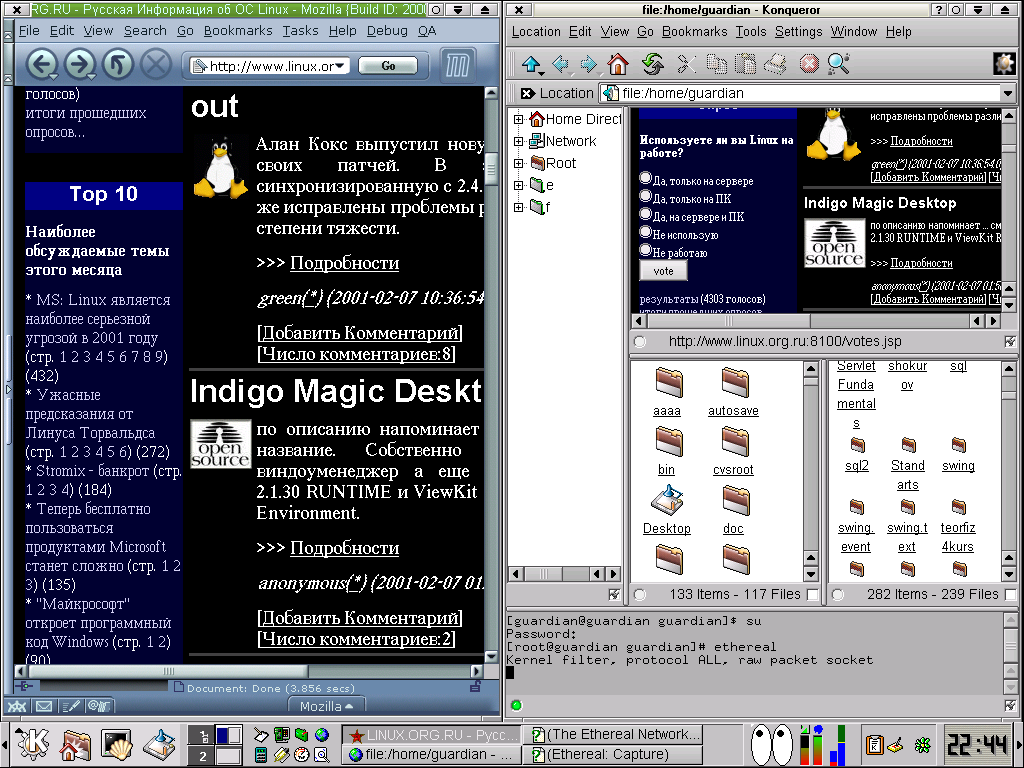Expand the 'f' tree node
1024x768 pixels.
click(519, 208)
